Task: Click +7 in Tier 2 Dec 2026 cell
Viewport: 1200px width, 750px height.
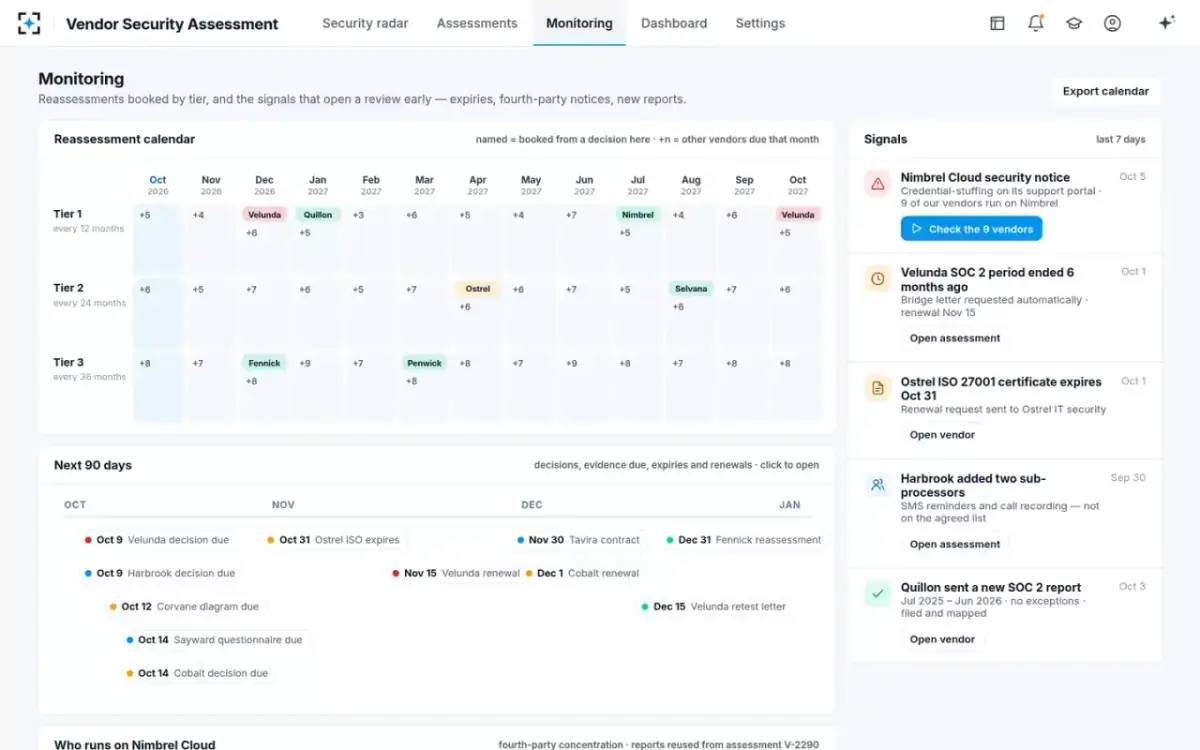Action: coord(251,289)
